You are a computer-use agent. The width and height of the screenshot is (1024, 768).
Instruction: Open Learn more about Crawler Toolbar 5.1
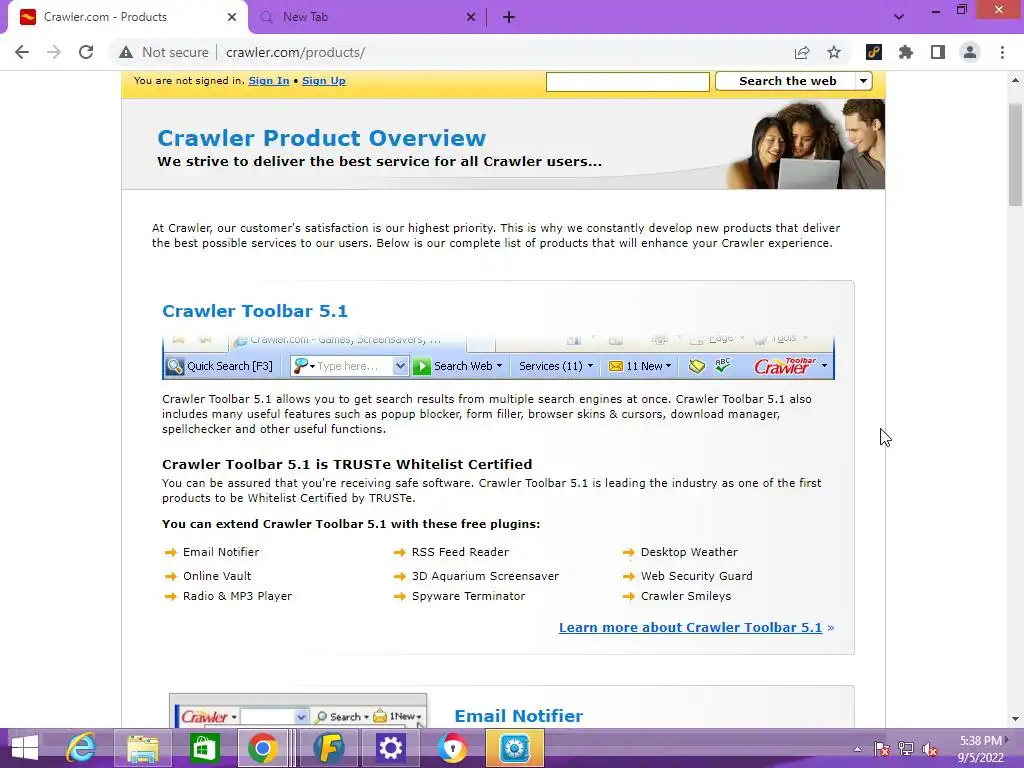pos(690,628)
